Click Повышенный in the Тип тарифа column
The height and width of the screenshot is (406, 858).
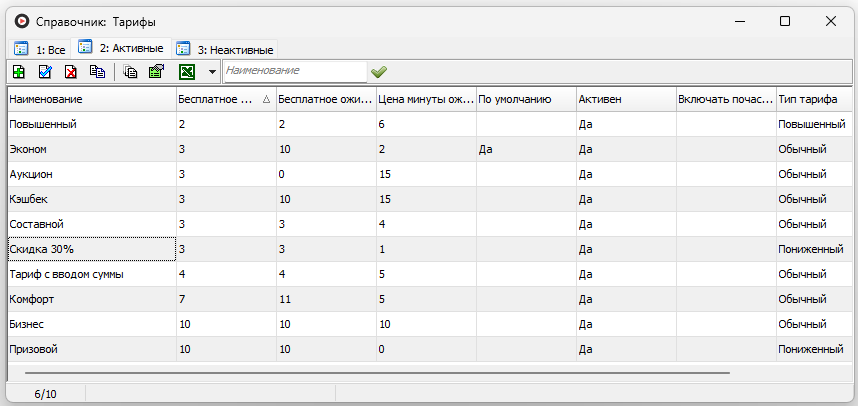[814, 124]
